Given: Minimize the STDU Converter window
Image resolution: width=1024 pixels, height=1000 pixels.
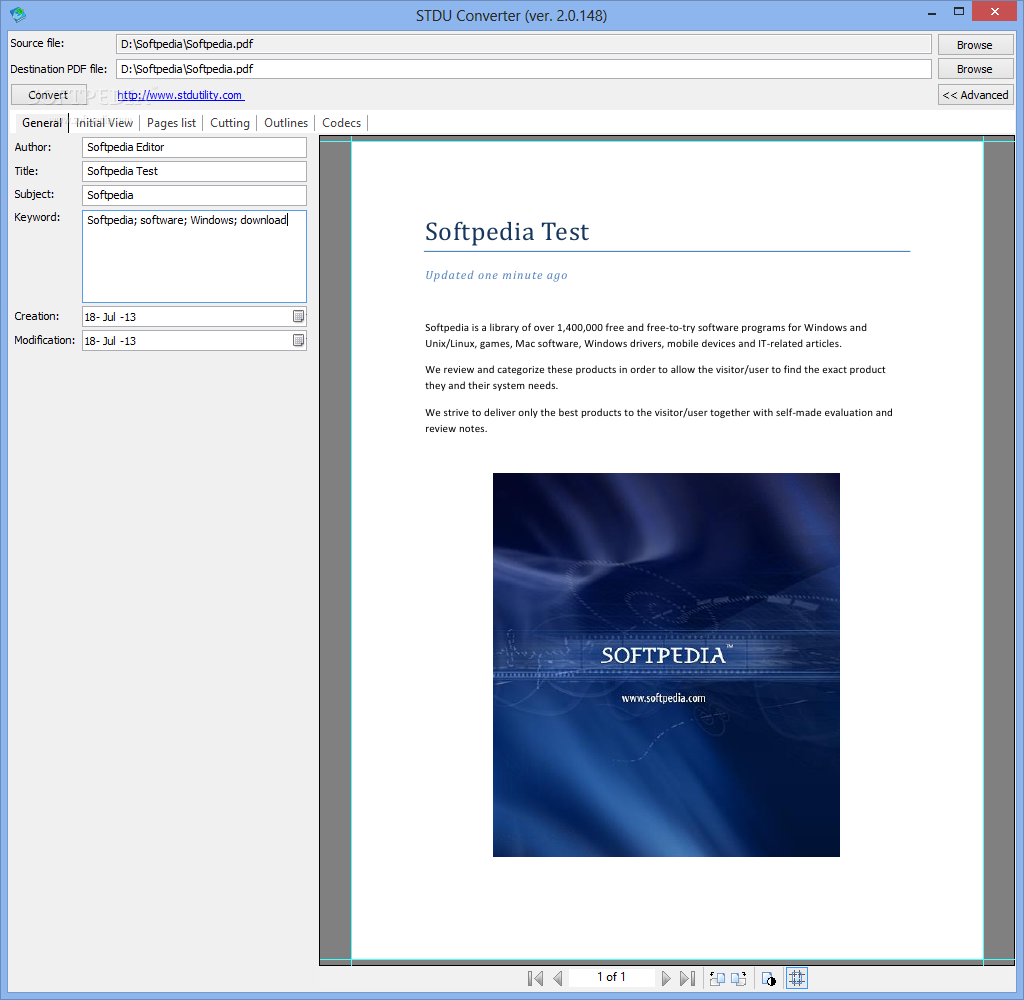Looking at the screenshot, I should tap(932, 12).
